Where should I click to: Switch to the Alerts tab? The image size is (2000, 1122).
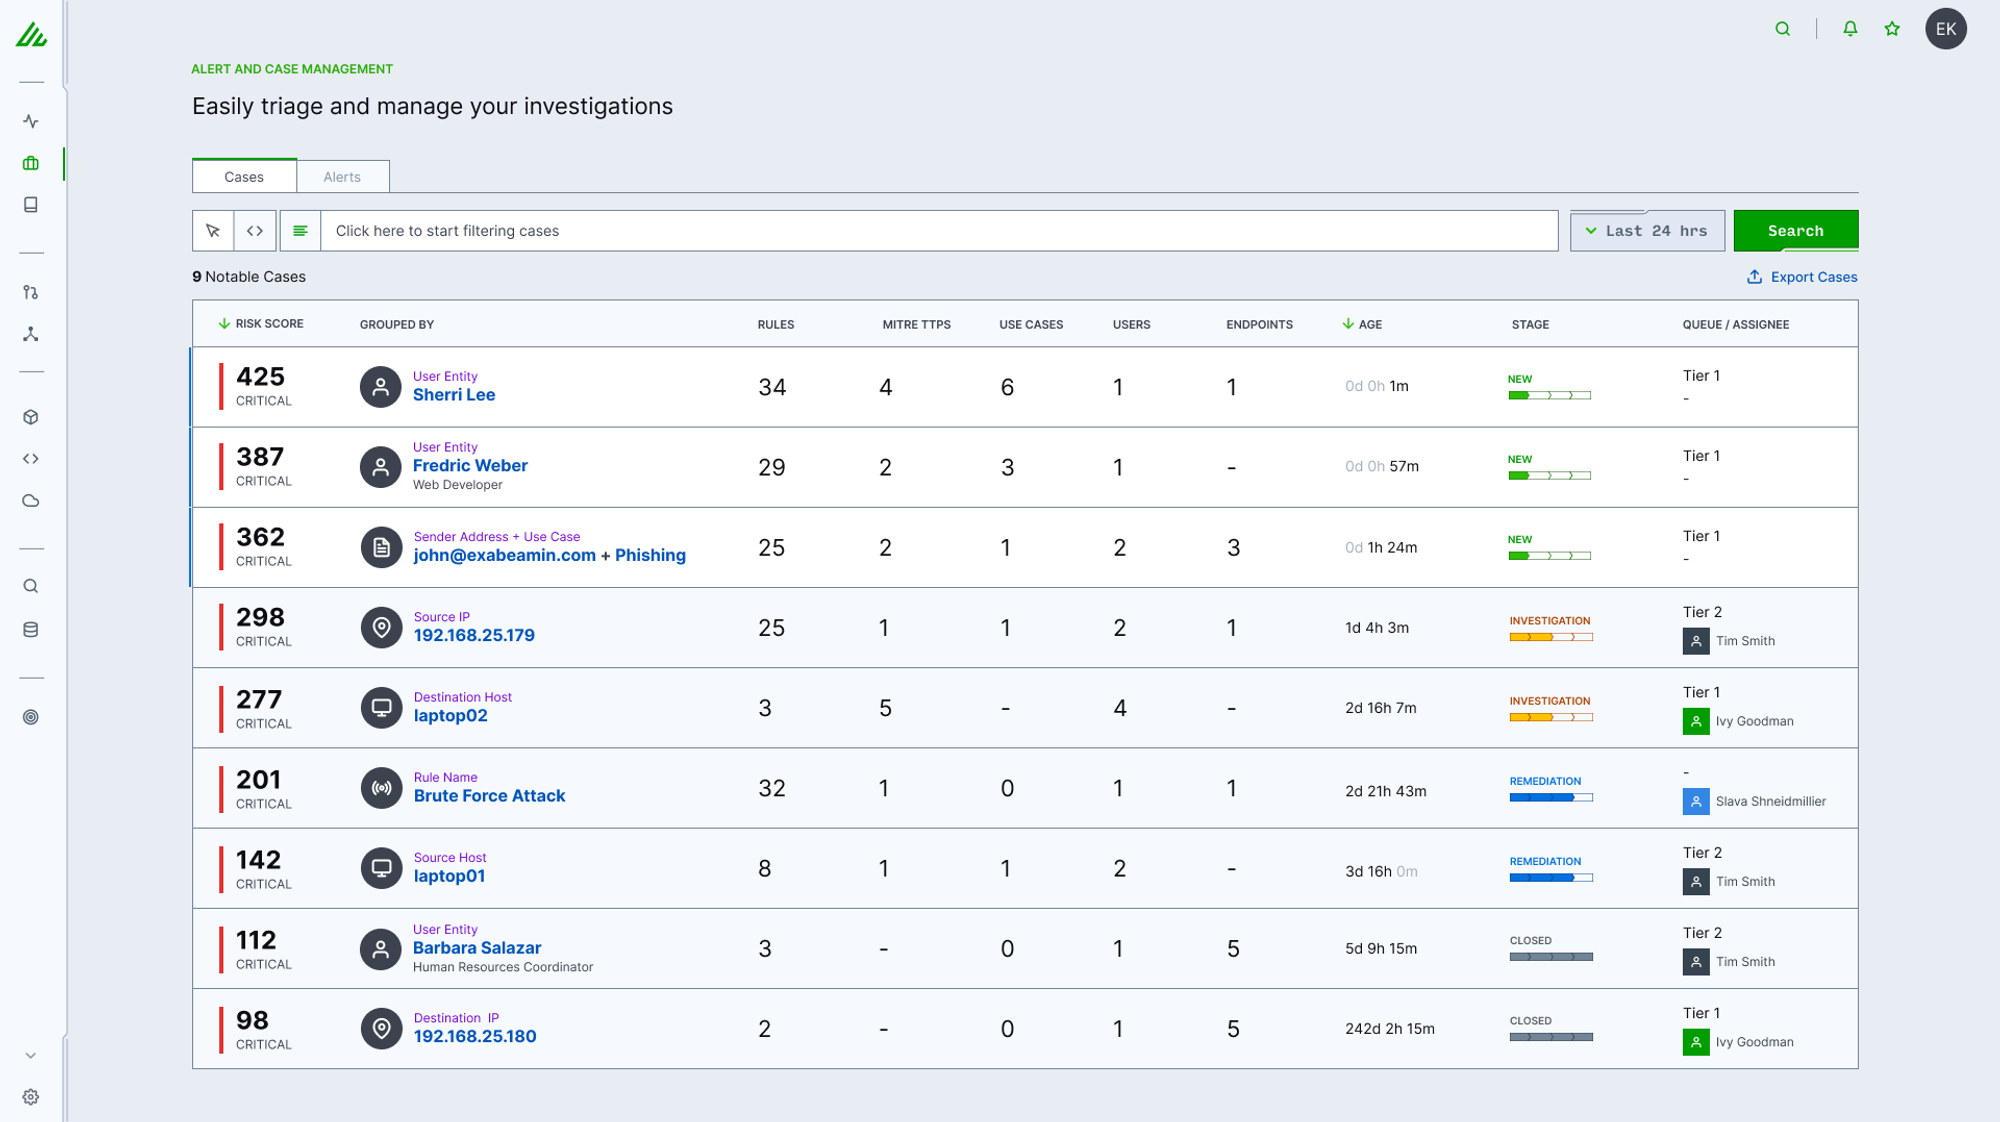pos(342,177)
